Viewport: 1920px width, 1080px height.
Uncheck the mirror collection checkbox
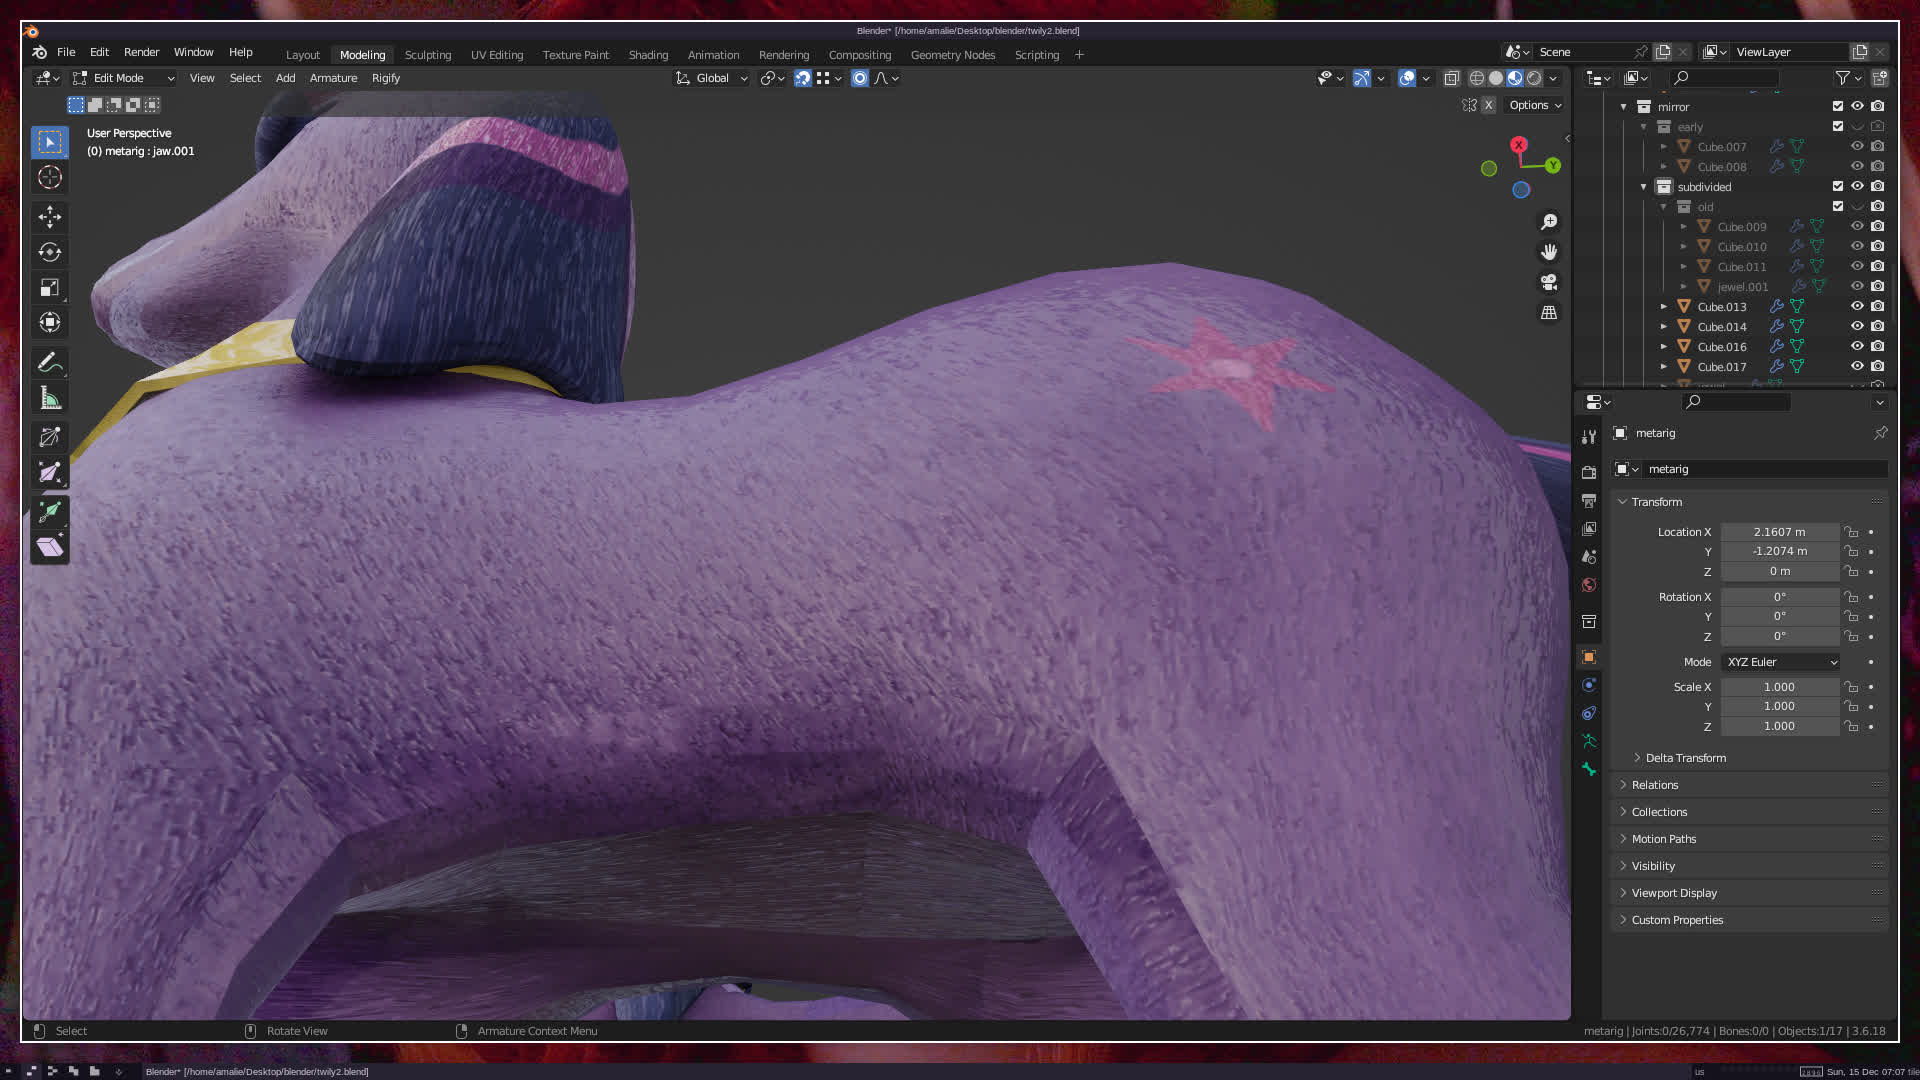click(x=1838, y=106)
